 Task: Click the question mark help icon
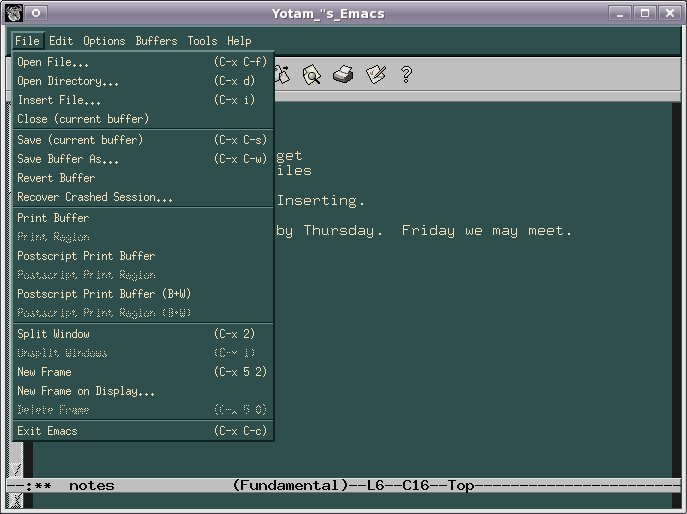coord(406,74)
